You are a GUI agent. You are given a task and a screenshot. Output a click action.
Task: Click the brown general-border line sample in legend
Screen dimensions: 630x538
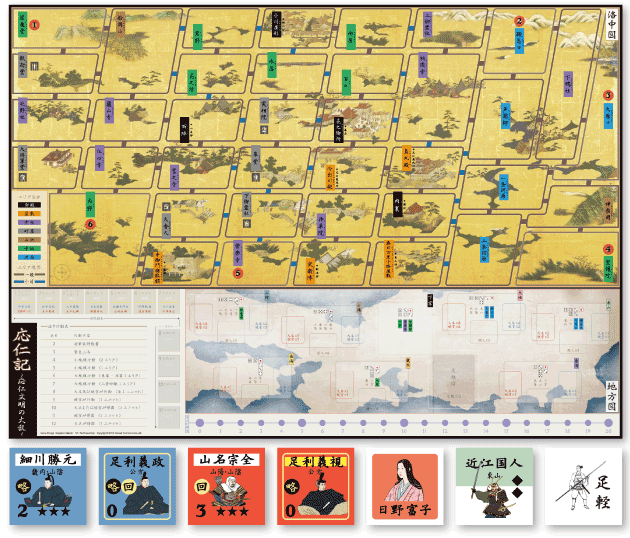tap(30, 274)
